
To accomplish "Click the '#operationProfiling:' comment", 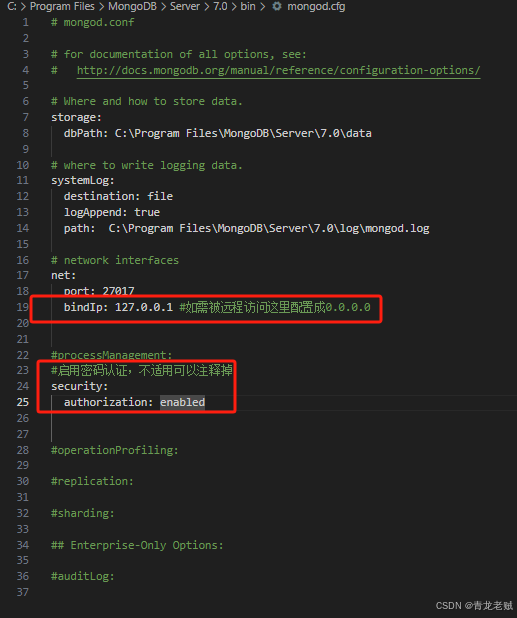I will click(x=115, y=450).
